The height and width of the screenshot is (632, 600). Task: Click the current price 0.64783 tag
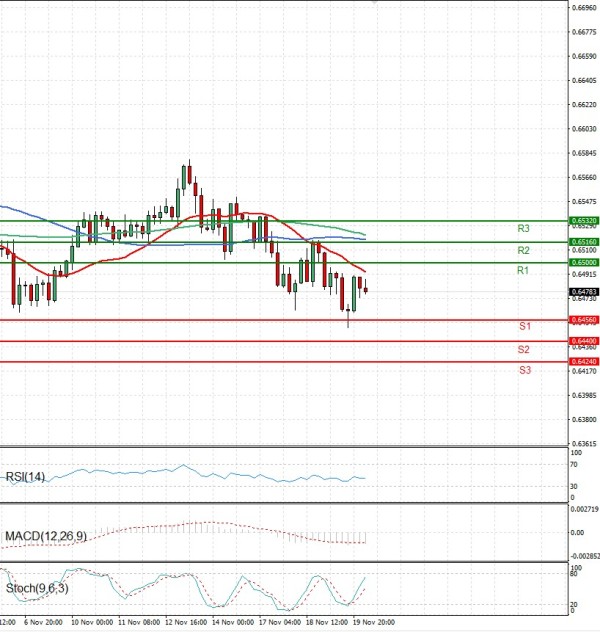(584, 291)
